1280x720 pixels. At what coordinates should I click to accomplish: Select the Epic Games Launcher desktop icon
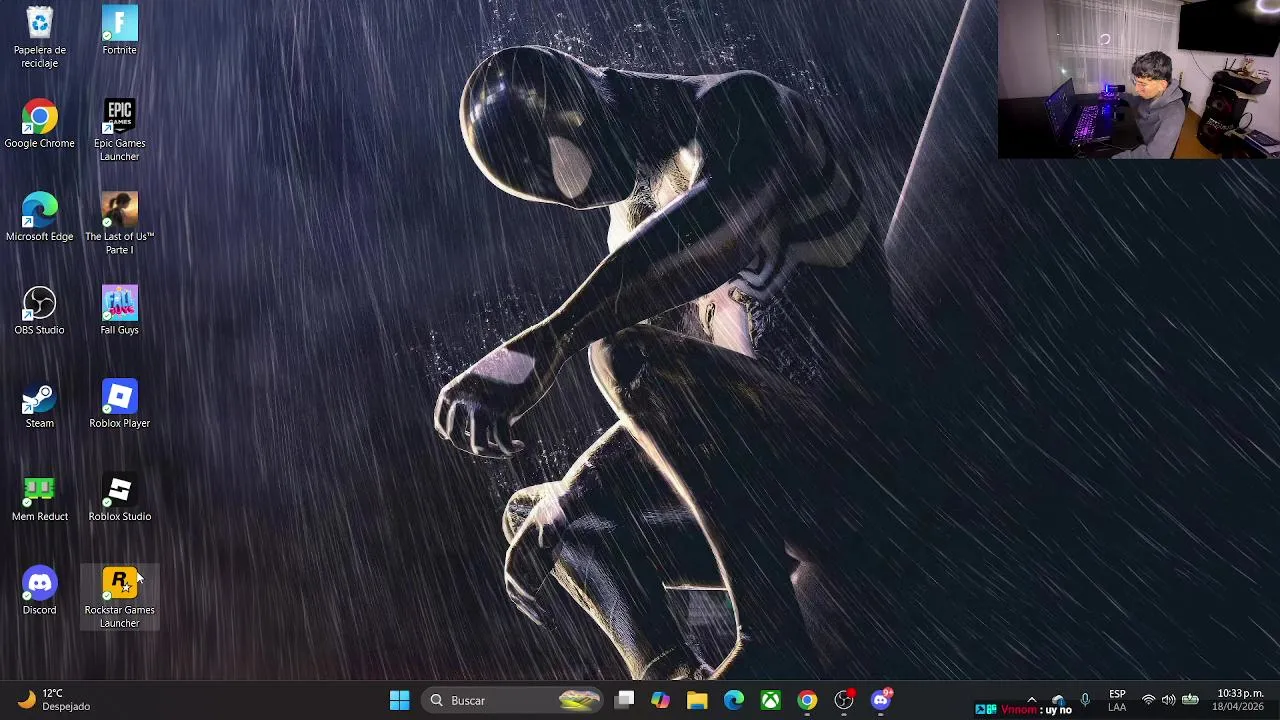tap(119, 130)
